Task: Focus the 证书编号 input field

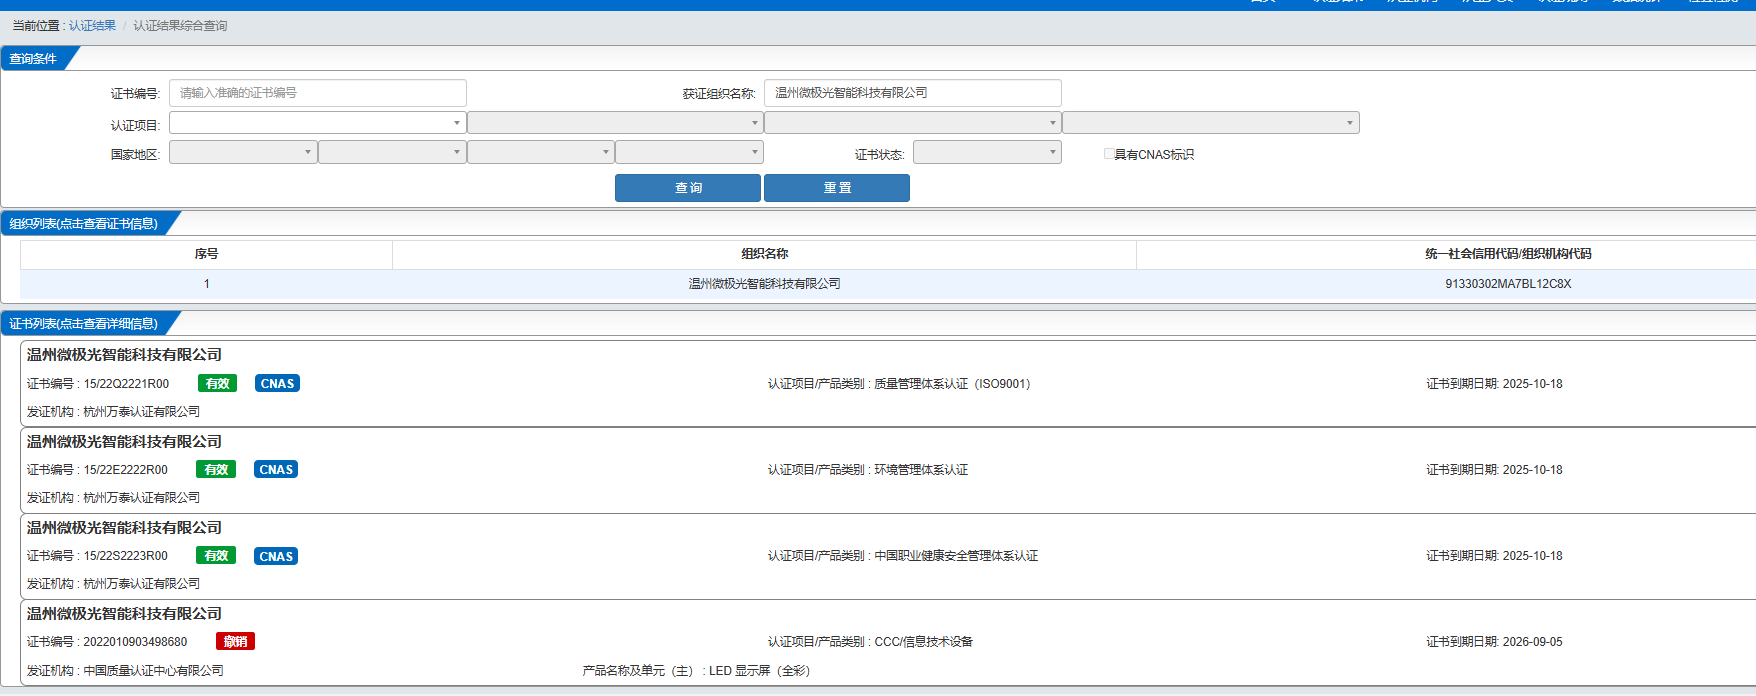Action: point(317,93)
